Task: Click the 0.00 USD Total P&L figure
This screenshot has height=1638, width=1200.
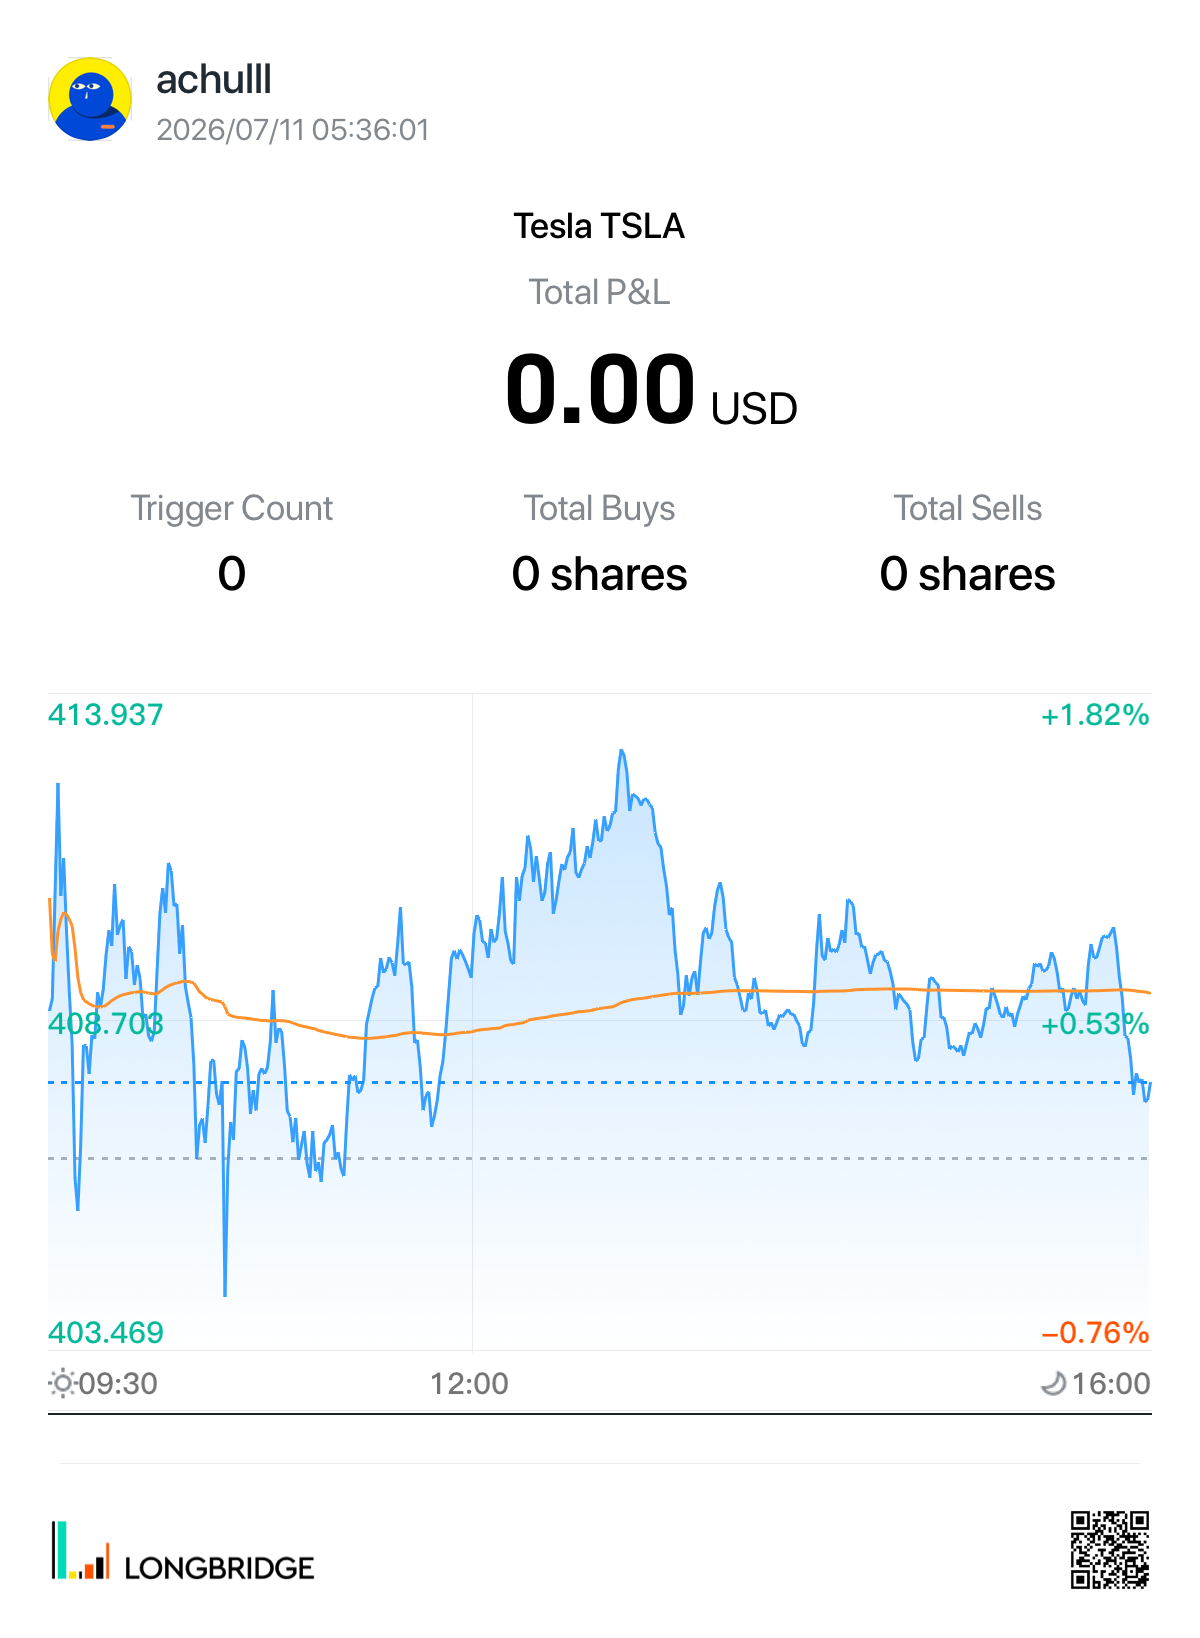Action: [651, 390]
